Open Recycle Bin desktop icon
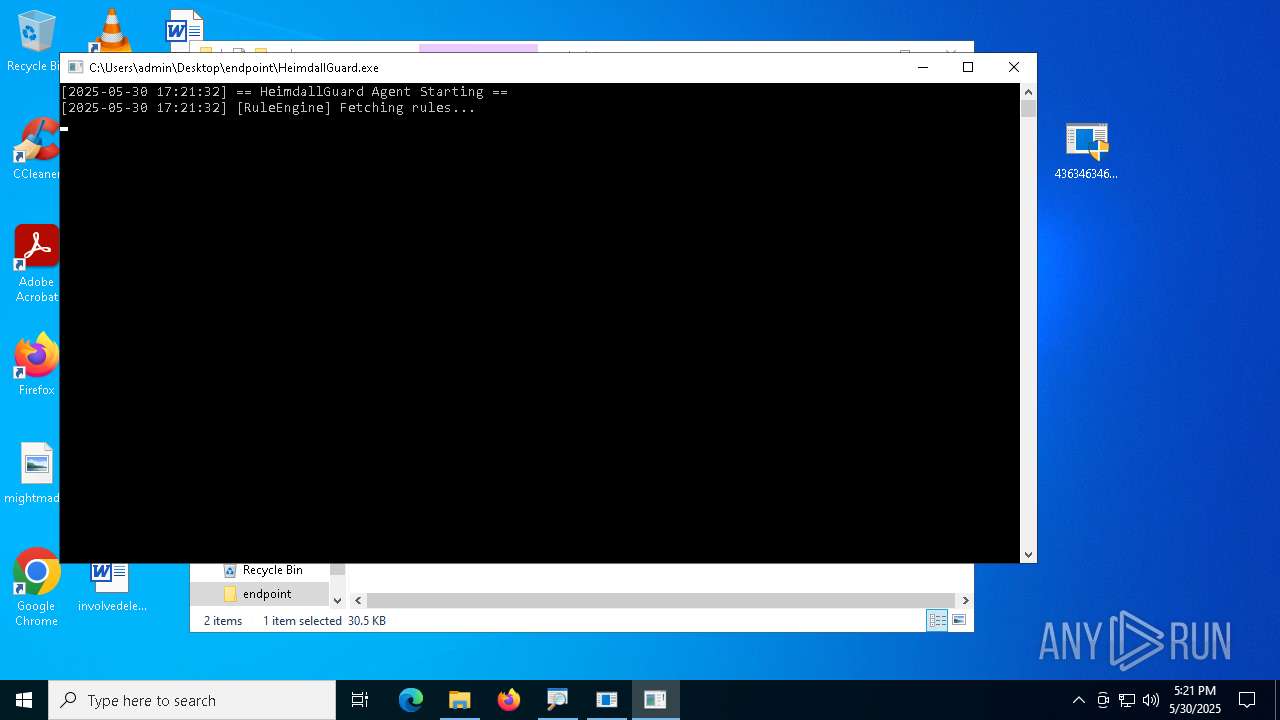The width and height of the screenshot is (1280, 720). coord(35,40)
